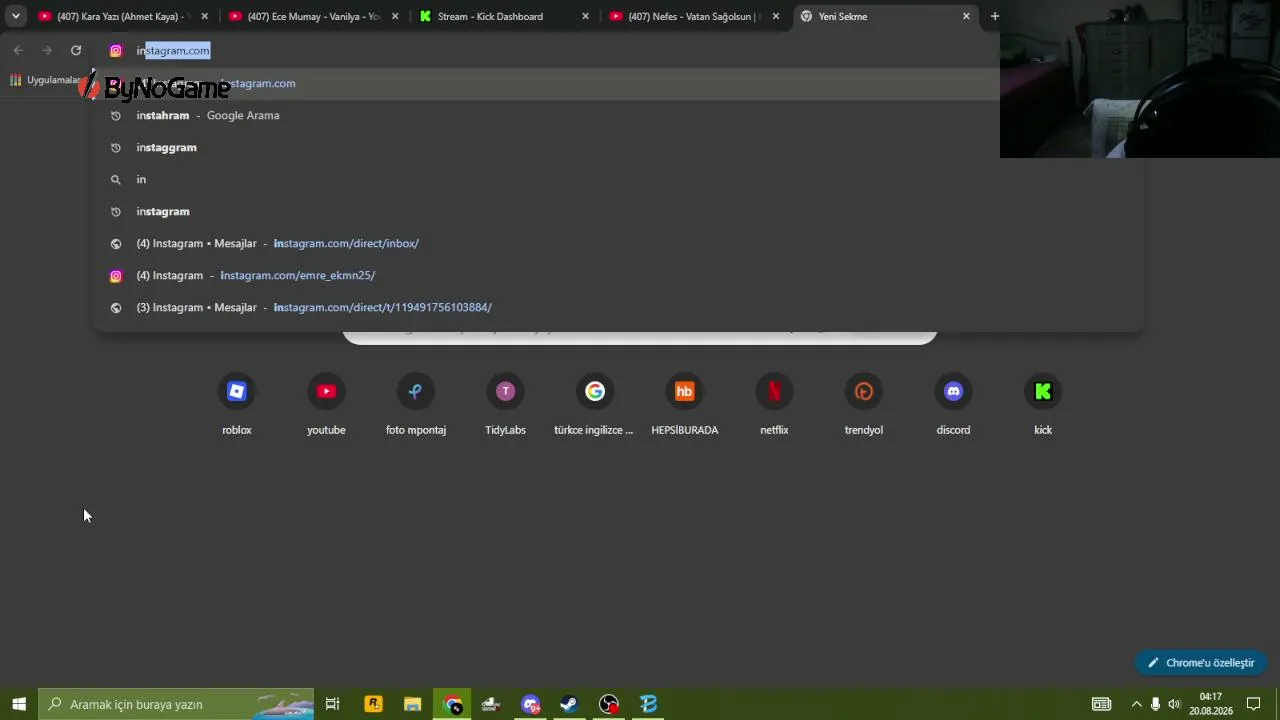
Task: Open the instagram.com/emre_ekmn25/ suggestion
Action: [x=618, y=275]
